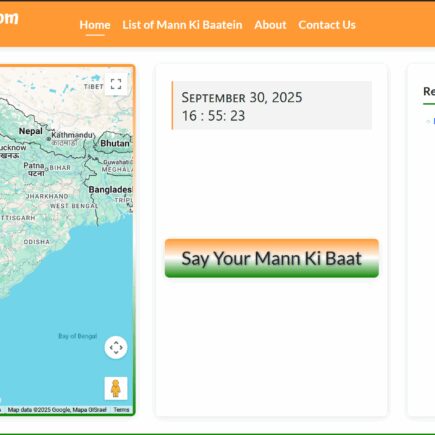Open the map Terms link
Viewport: 435px width, 435px height.
[x=121, y=410]
